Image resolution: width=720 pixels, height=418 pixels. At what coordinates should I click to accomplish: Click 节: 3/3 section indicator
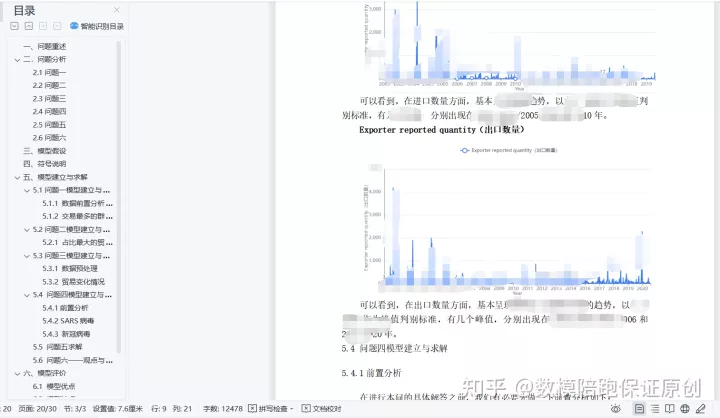click(x=75, y=409)
